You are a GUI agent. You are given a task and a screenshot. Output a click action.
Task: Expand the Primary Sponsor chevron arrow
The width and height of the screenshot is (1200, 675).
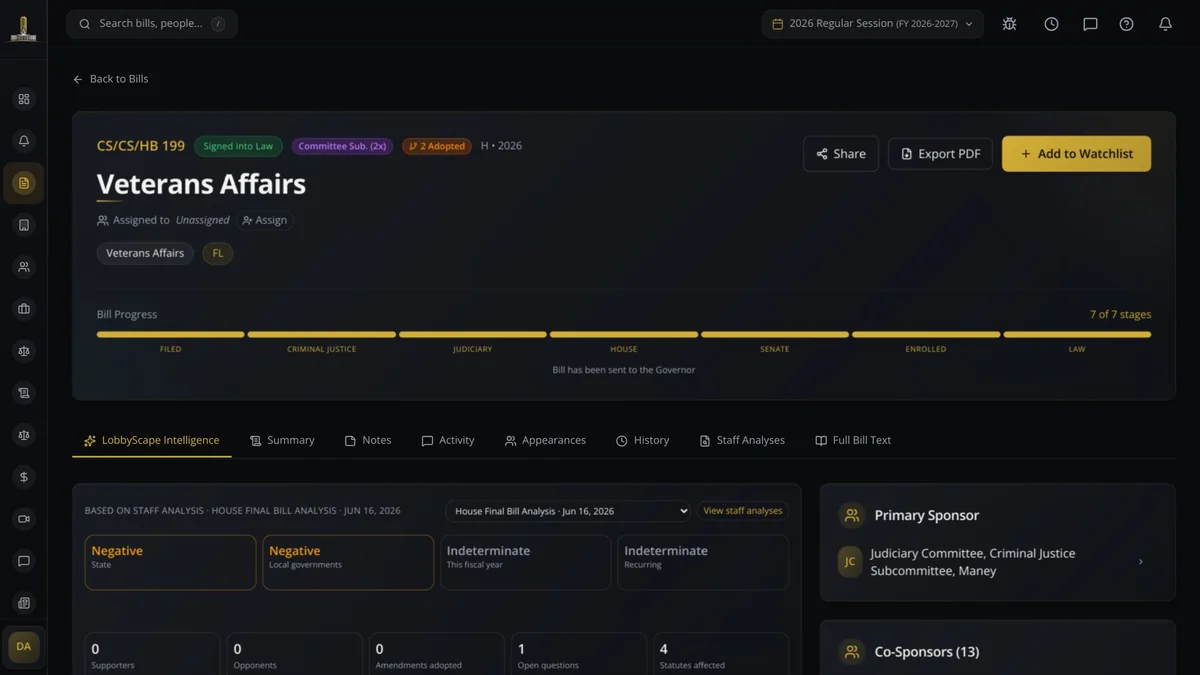[1141, 562]
